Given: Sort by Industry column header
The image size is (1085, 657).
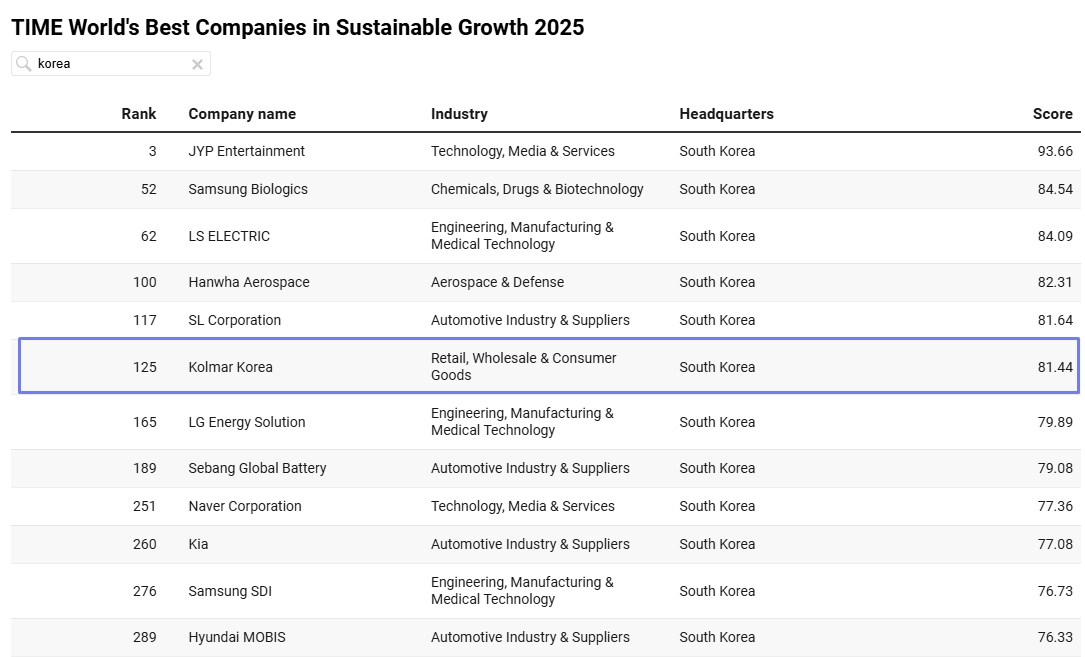Looking at the screenshot, I should [x=459, y=114].
